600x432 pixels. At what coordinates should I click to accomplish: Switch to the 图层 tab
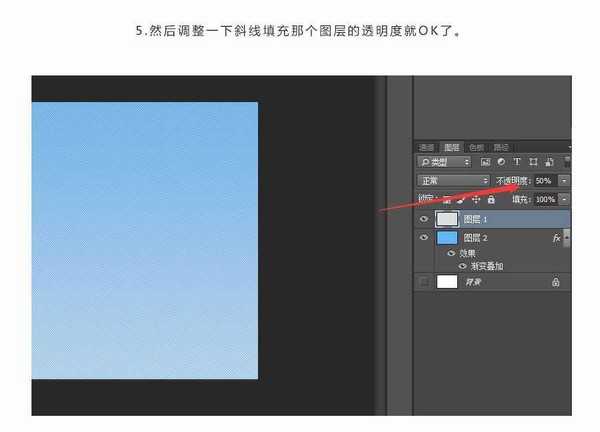click(452, 147)
